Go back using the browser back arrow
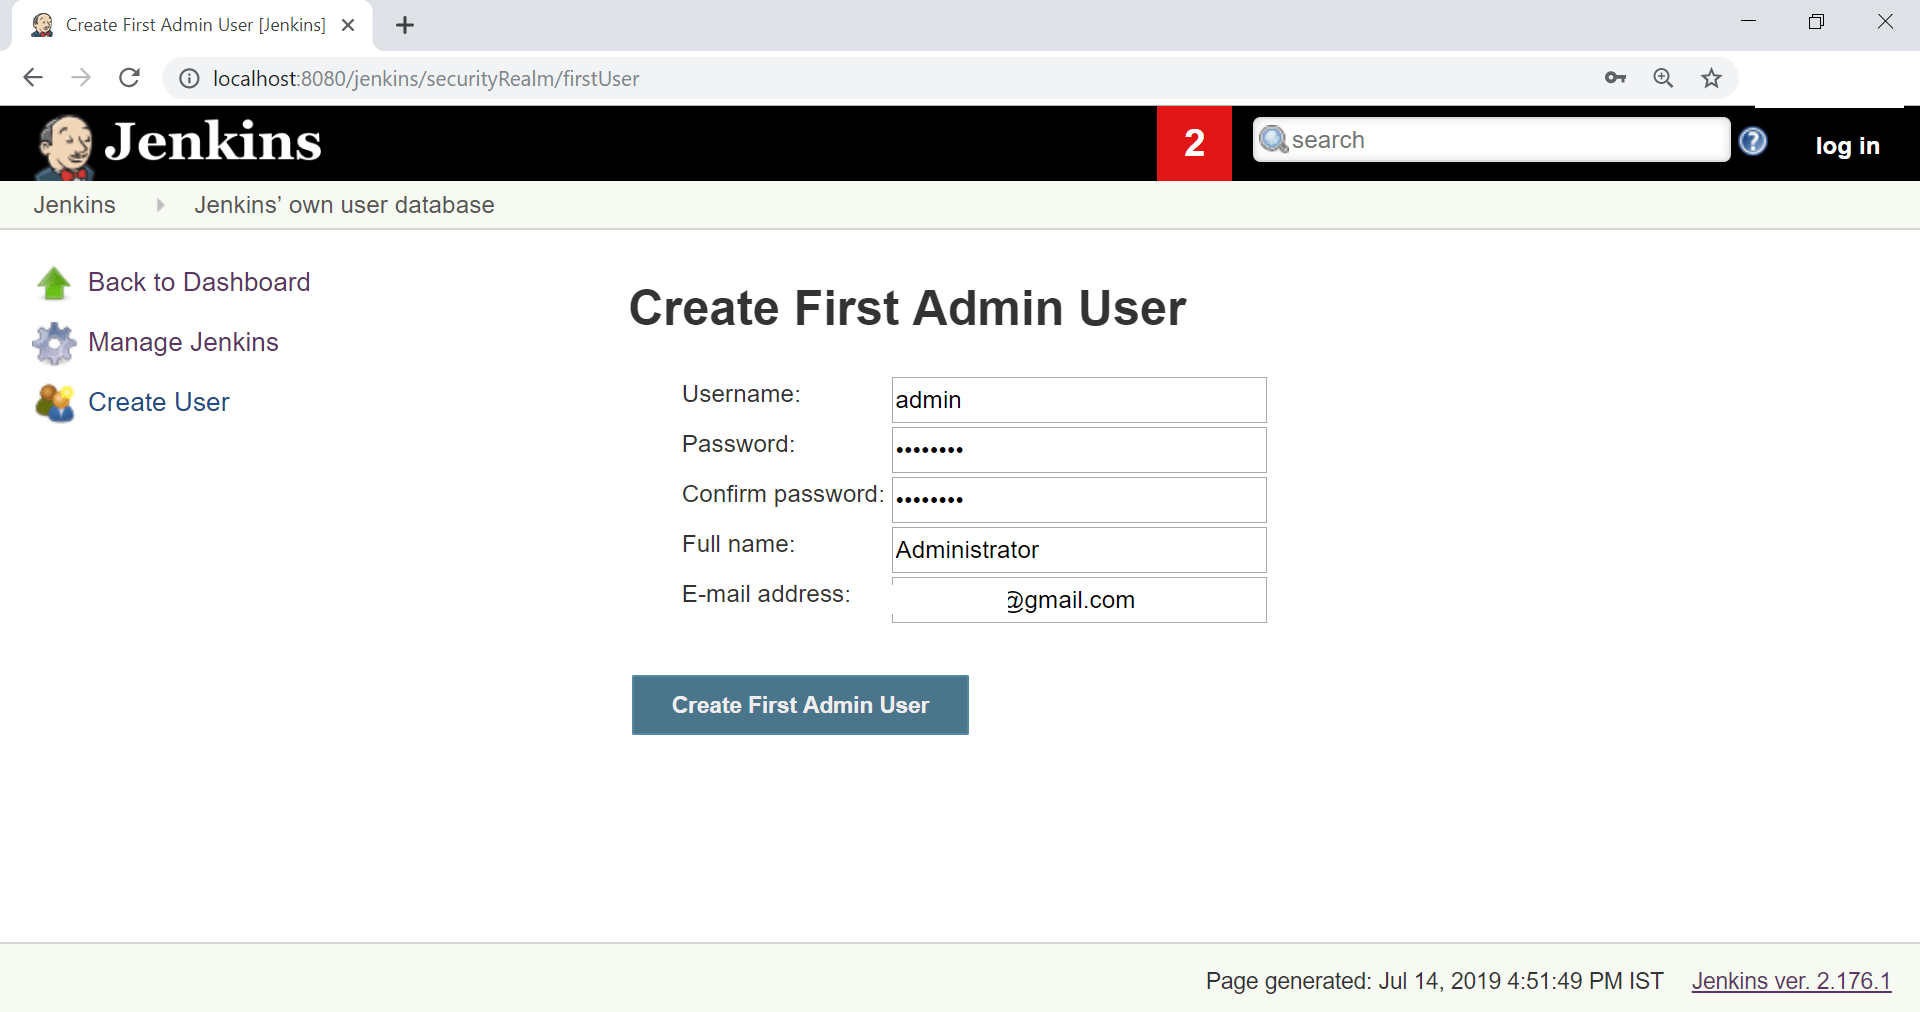This screenshot has width=1920, height=1012. (x=33, y=78)
